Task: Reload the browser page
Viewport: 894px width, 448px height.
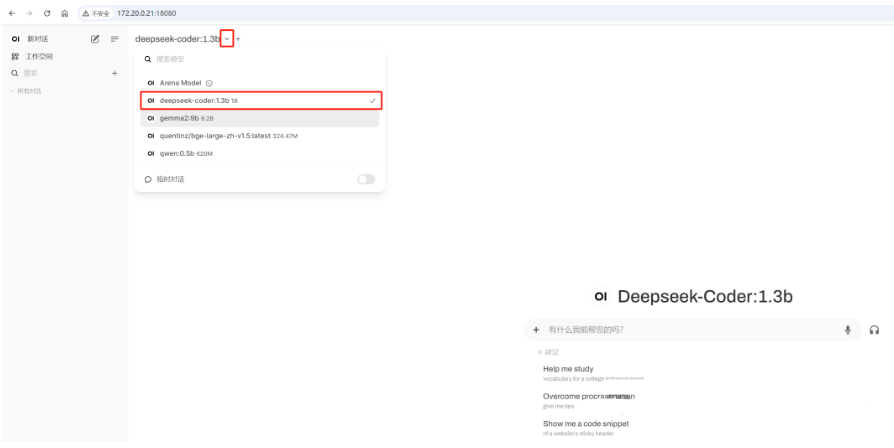Action: click(x=47, y=13)
